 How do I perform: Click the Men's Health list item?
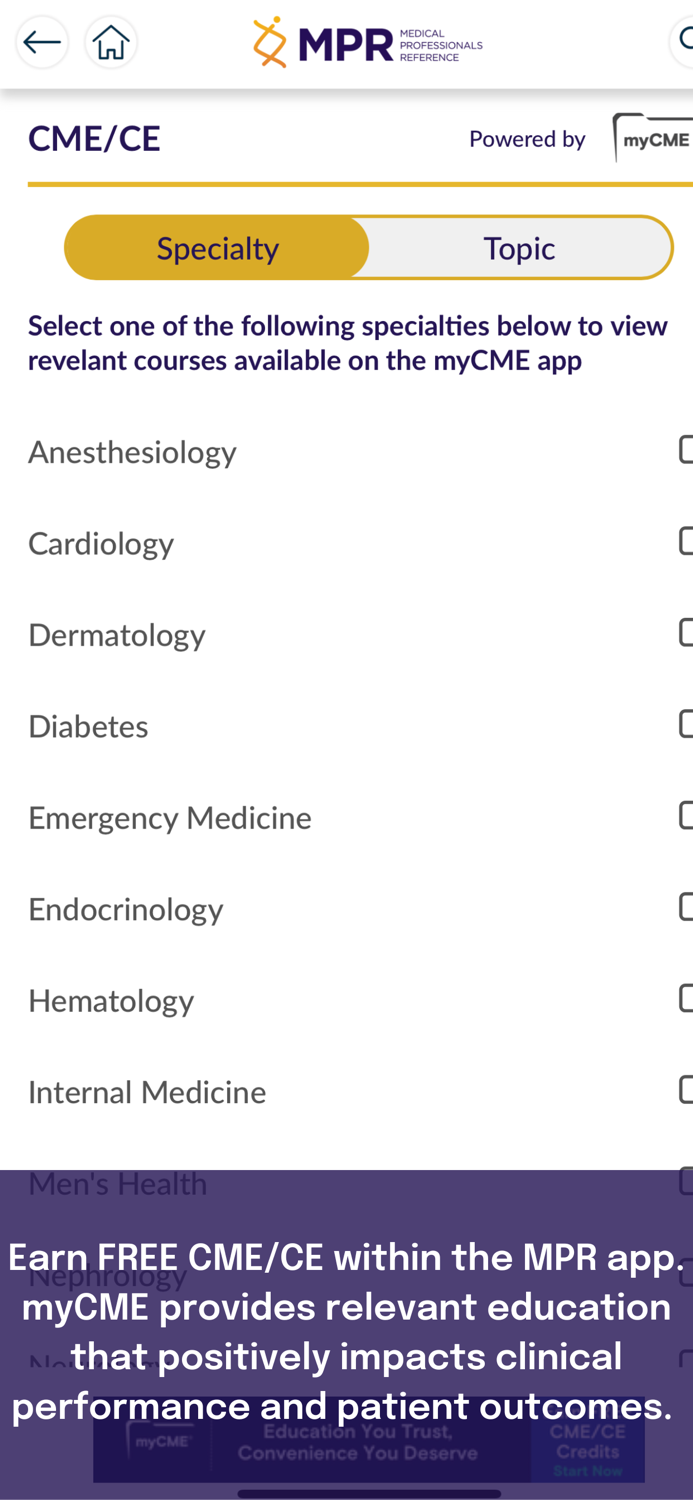117,1182
